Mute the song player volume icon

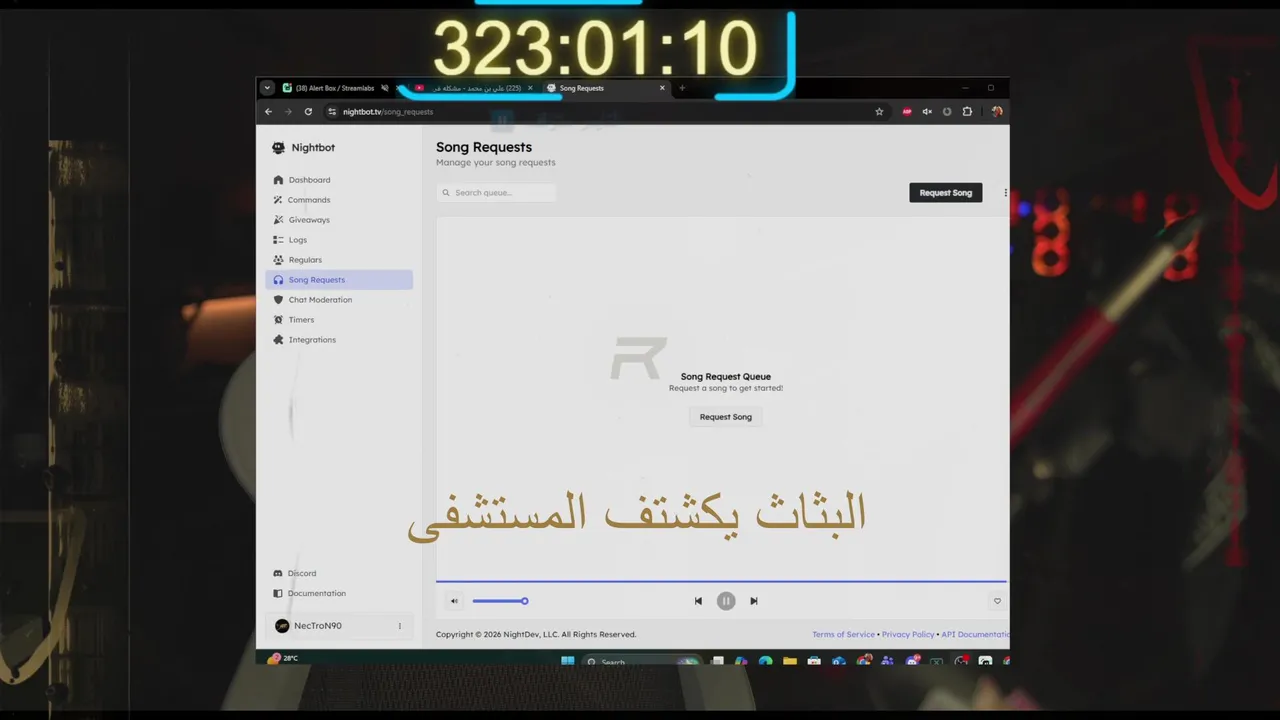[x=454, y=601]
